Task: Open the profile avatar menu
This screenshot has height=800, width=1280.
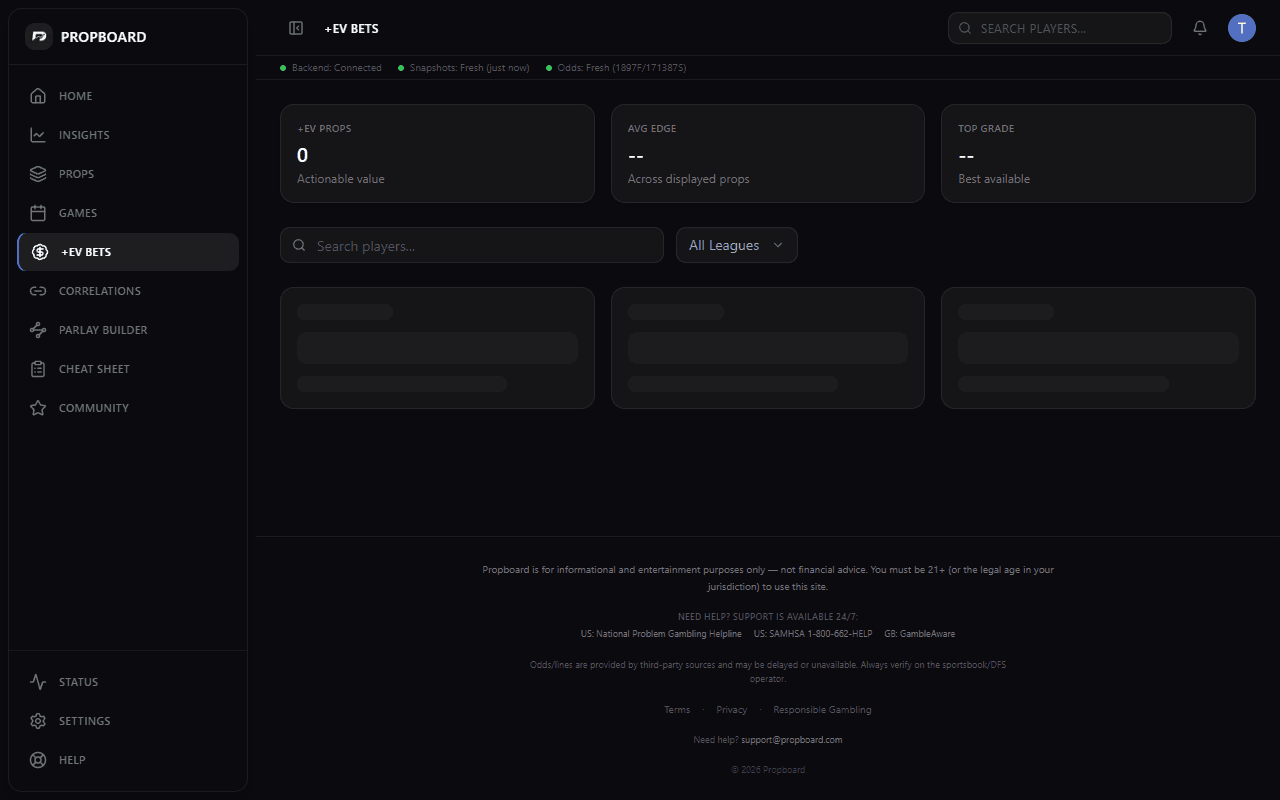Action: [x=1241, y=27]
